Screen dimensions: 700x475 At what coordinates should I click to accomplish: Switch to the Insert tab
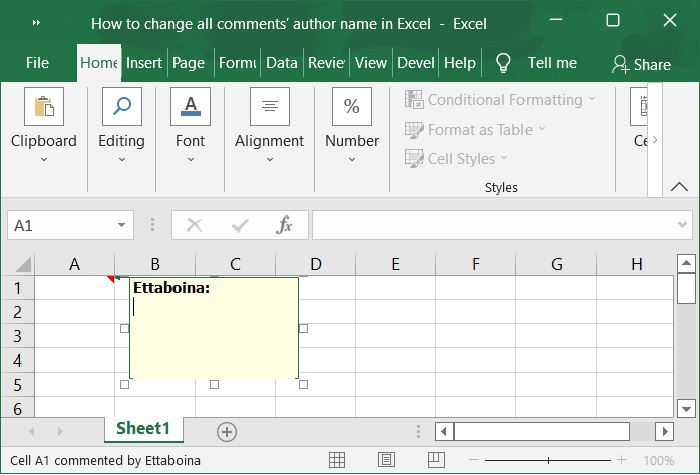point(144,63)
